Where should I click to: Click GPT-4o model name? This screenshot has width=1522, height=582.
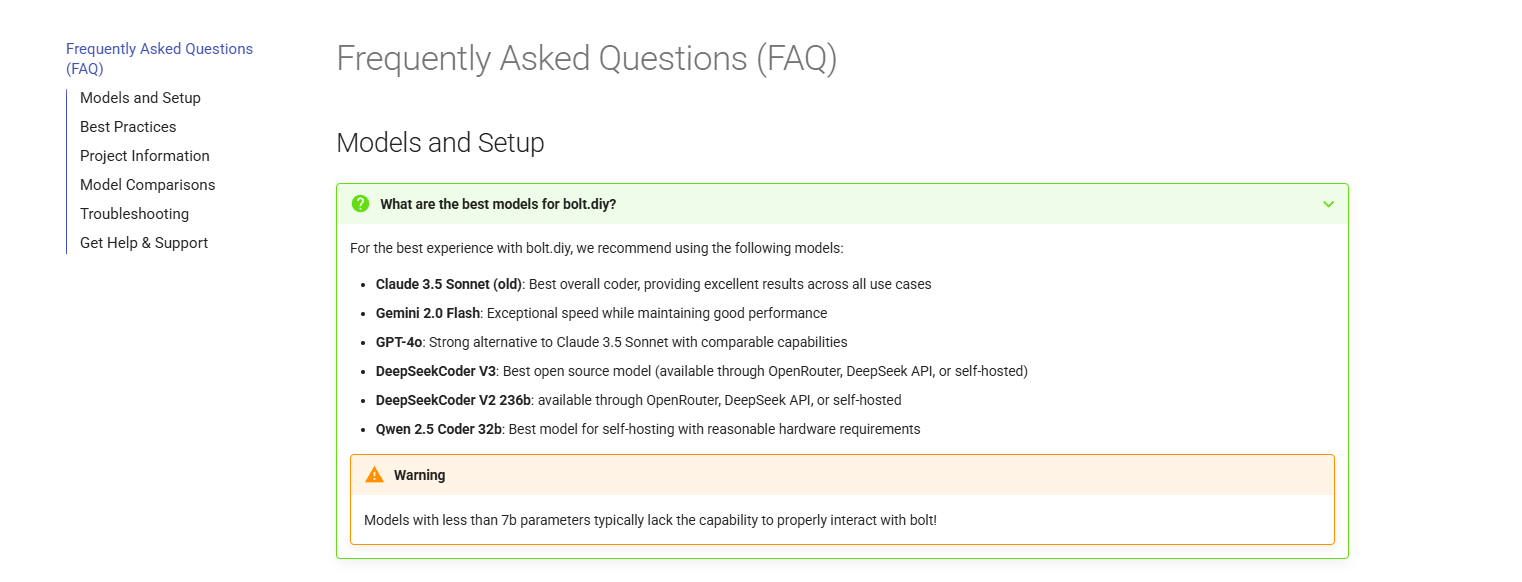coord(399,342)
